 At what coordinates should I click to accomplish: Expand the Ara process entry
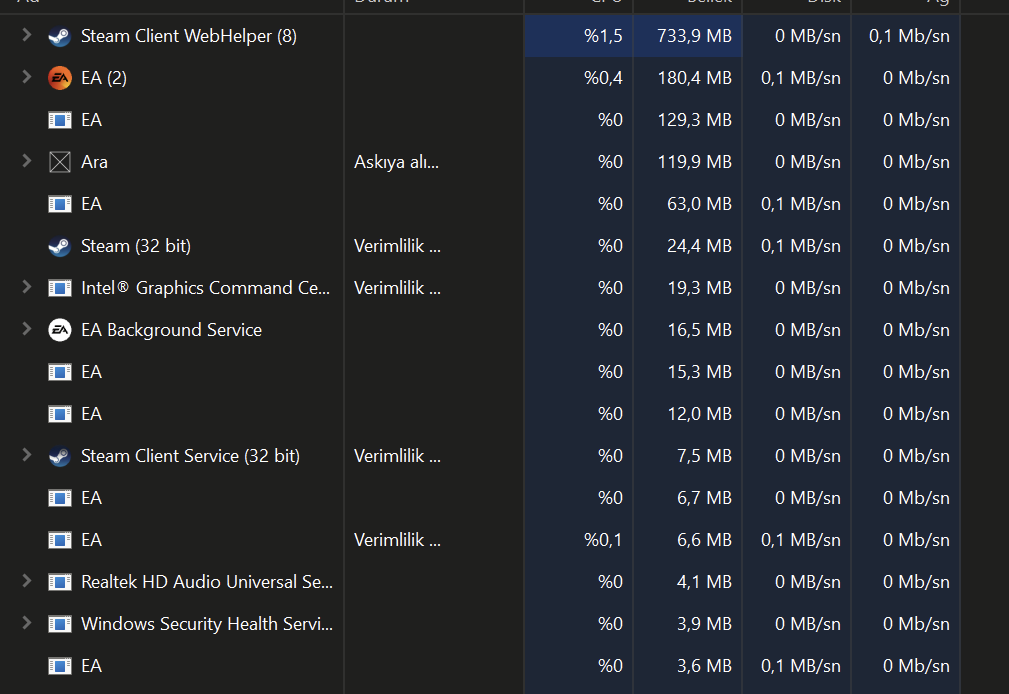click(27, 161)
